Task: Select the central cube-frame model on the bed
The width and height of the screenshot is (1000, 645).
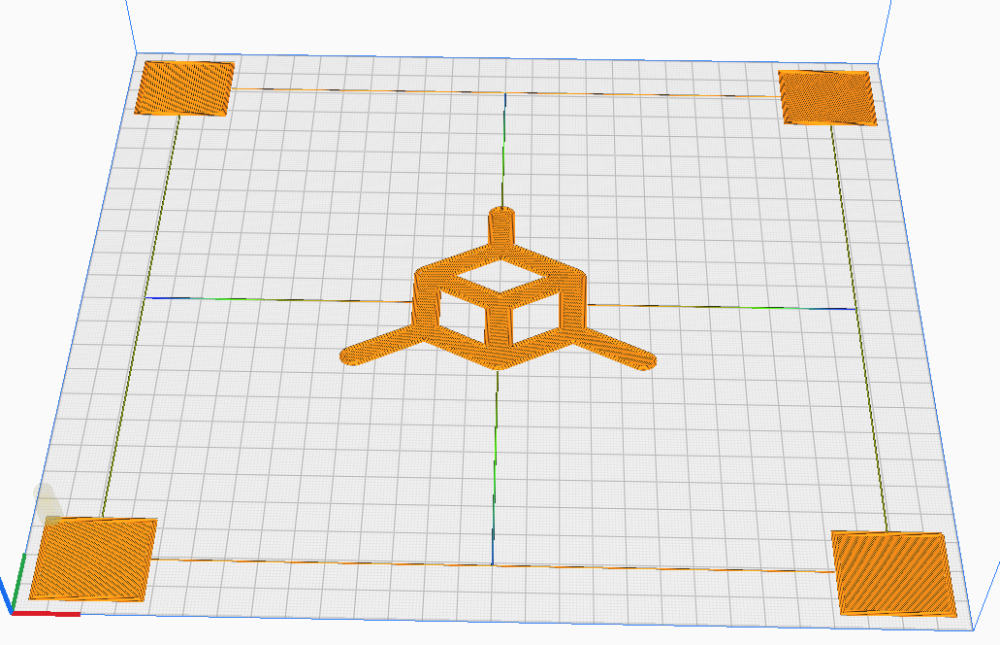Action: pos(498,290)
